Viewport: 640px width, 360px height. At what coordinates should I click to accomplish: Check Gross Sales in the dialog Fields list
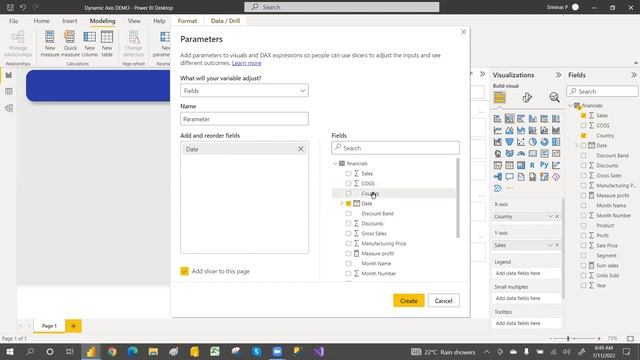[x=348, y=233]
